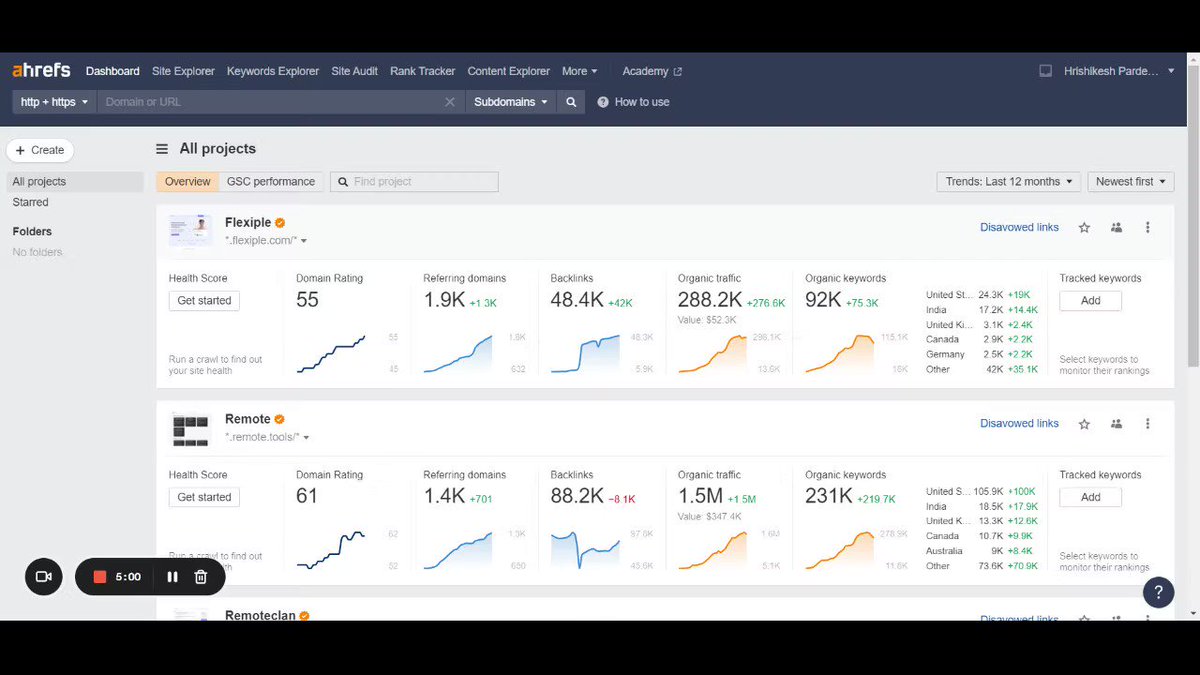Screen dimensions: 1200x675
Task: Open Keywords Explorer
Action: click(x=273, y=71)
